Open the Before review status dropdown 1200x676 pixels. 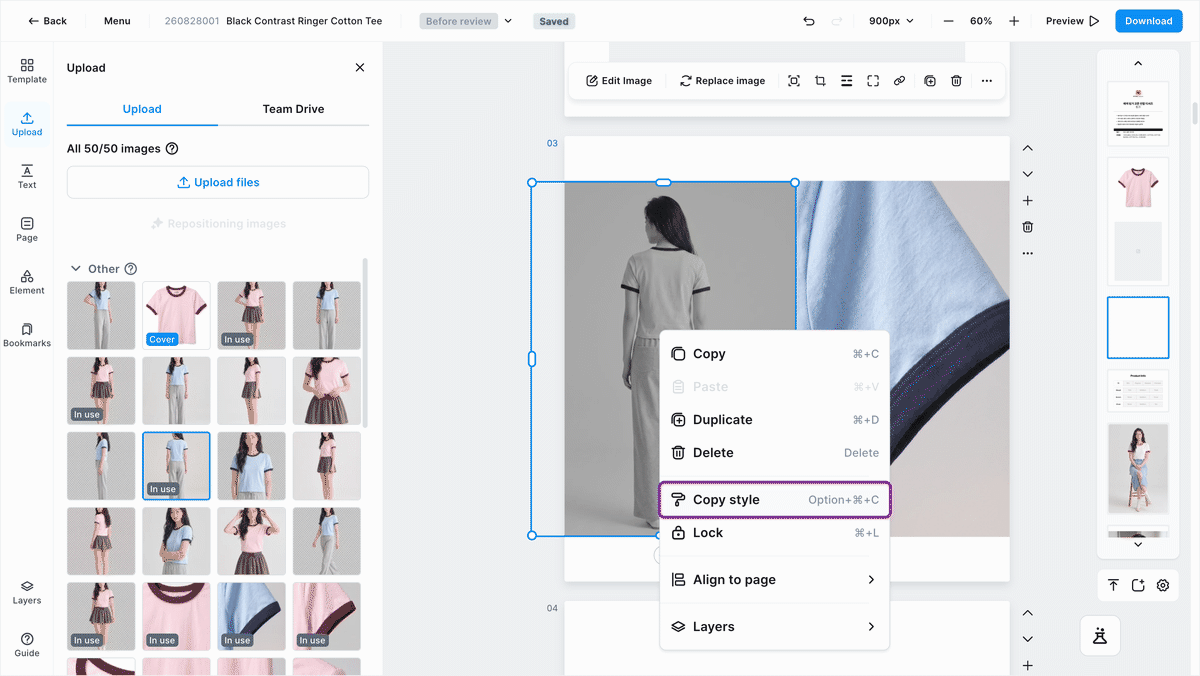[x=466, y=21]
